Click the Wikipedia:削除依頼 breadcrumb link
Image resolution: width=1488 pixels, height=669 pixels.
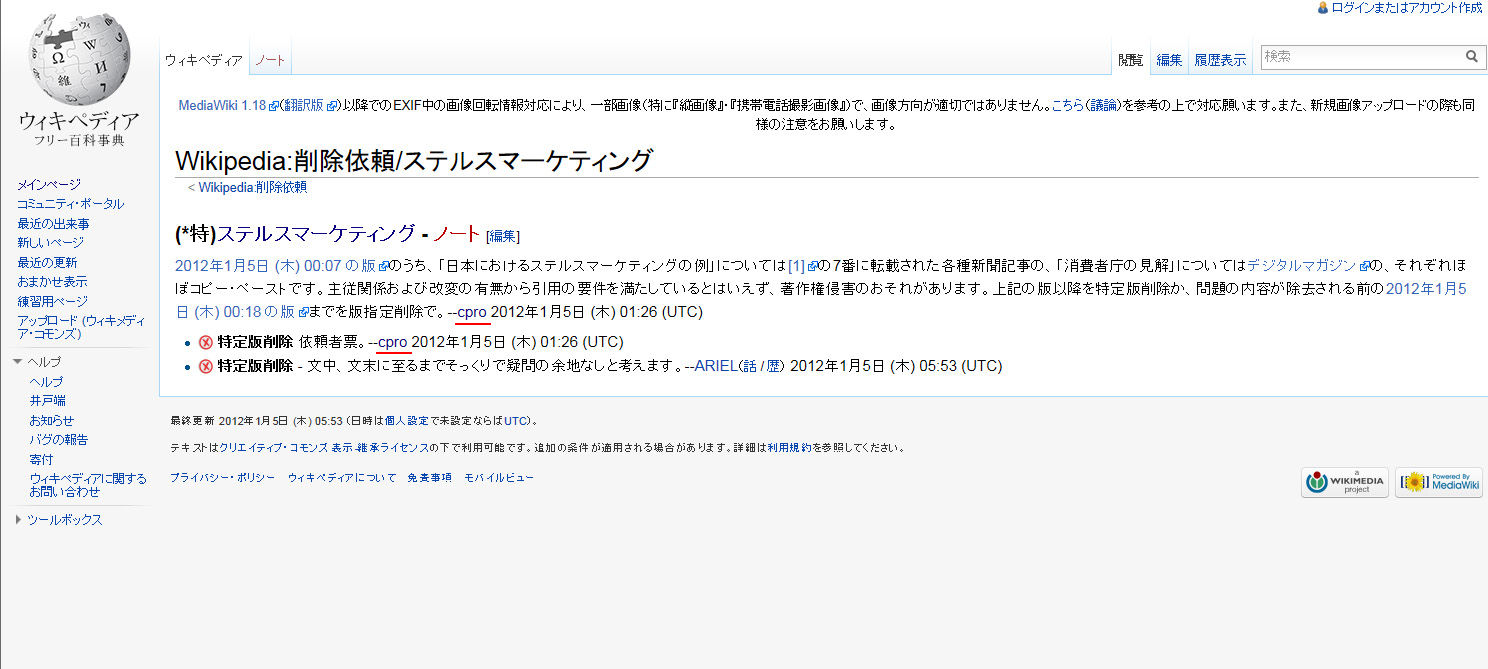tap(253, 187)
